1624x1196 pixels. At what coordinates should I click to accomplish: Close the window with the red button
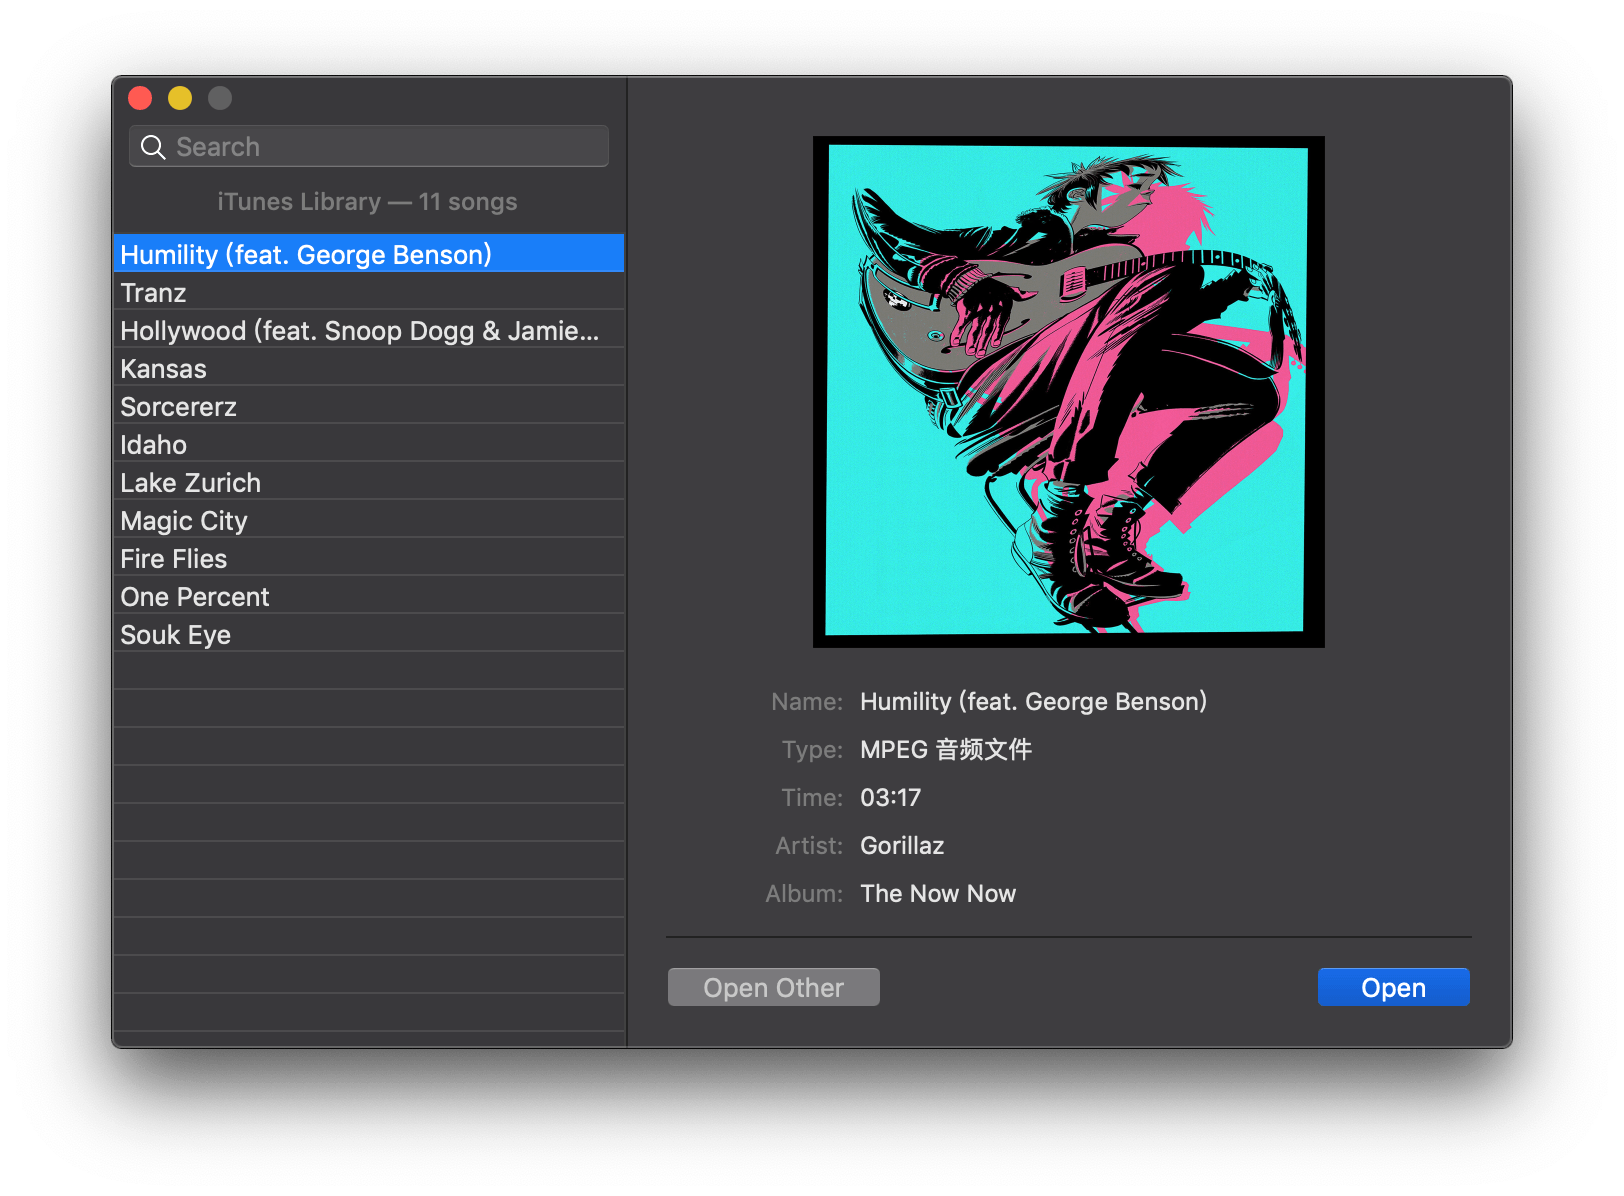coord(140,98)
